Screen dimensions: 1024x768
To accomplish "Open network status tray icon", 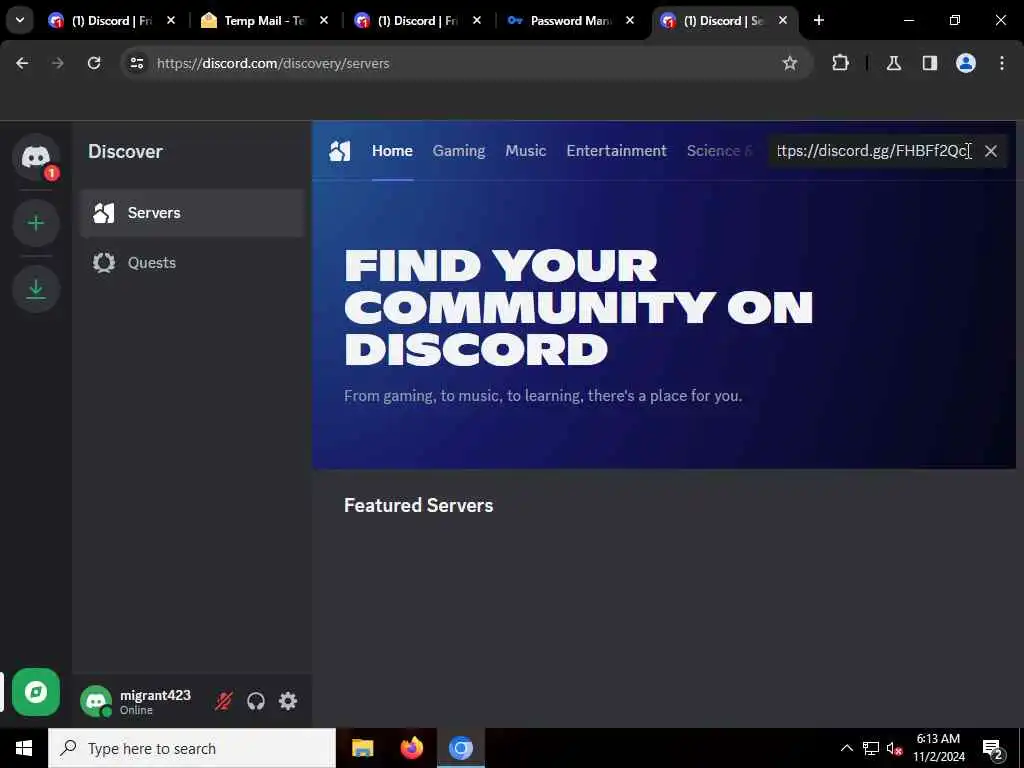I will [871, 748].
